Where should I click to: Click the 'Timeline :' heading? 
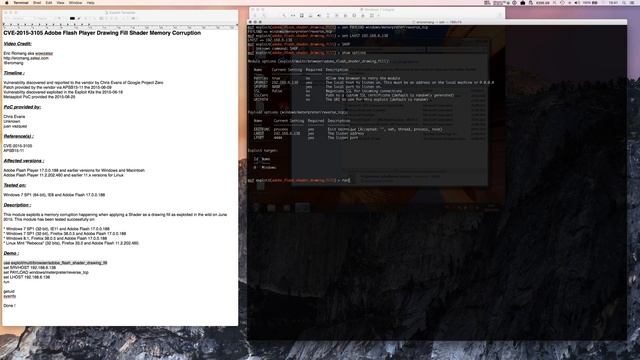[x=14, y=73]
